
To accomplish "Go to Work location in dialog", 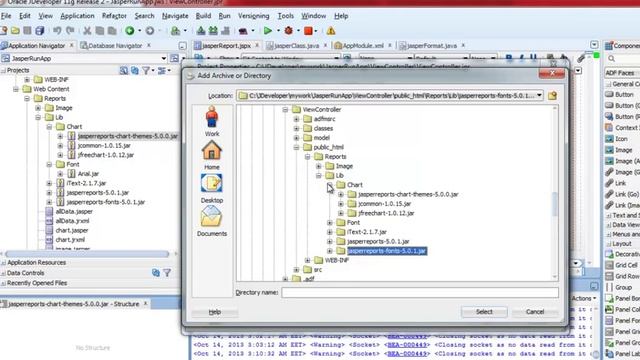I will coord(212,121).
